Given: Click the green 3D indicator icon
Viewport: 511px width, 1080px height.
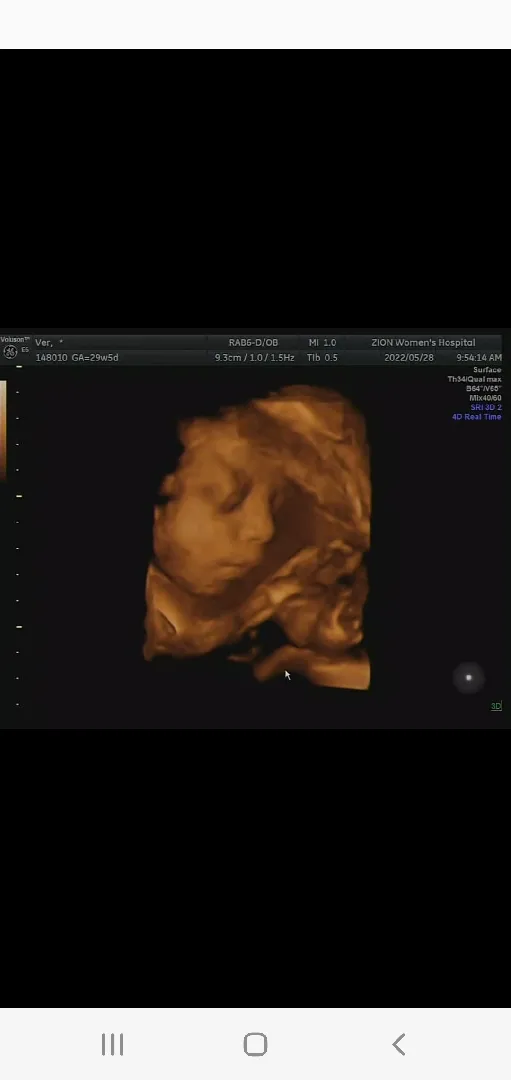Looking at the screenshot, I should [496, 706].
